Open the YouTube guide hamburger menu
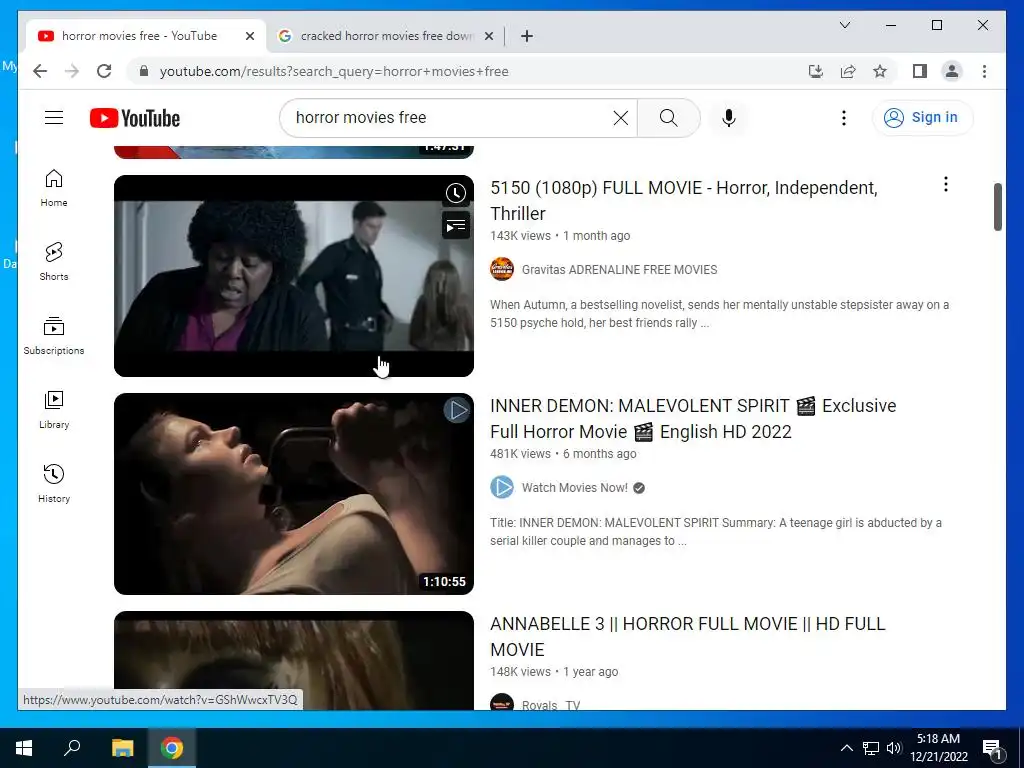The height and width of the screenshot is (768, 1024). click(x=54, y=118)
